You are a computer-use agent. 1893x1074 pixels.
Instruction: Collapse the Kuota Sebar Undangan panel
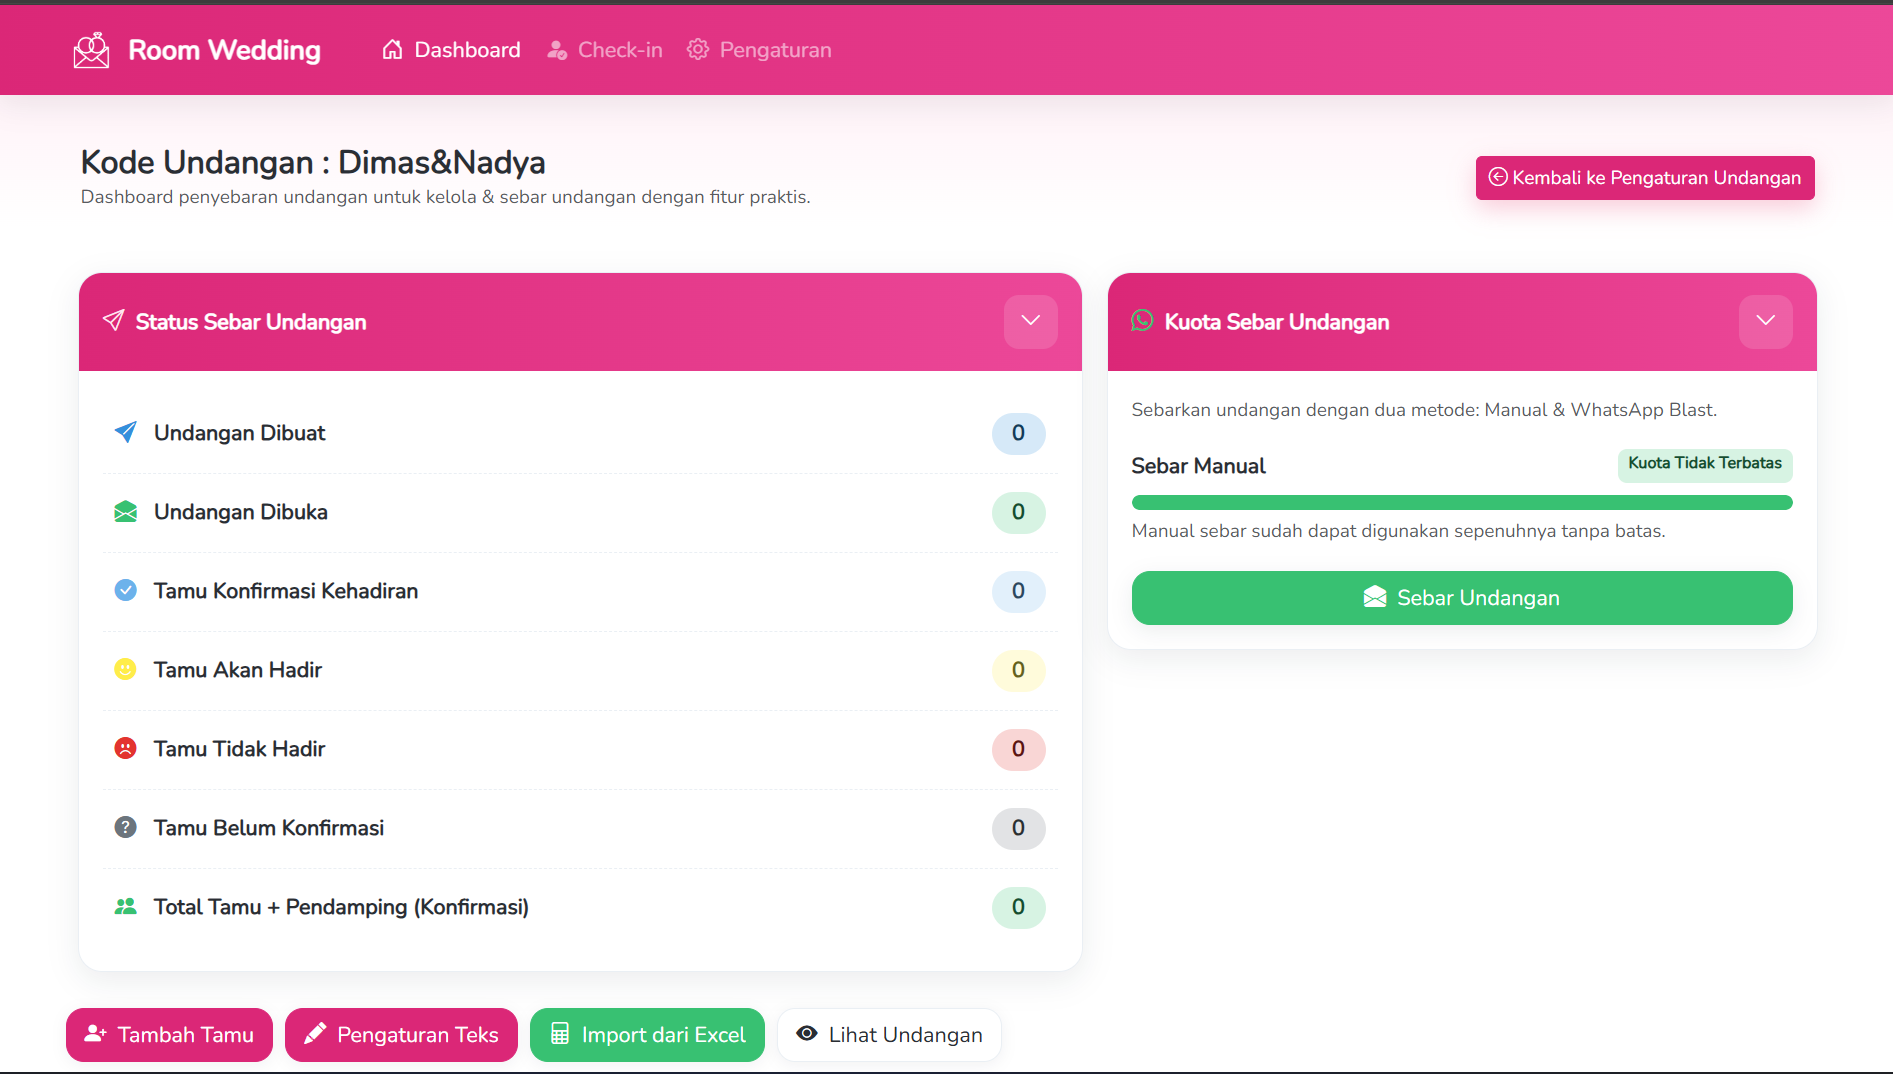coord(1765,321)
